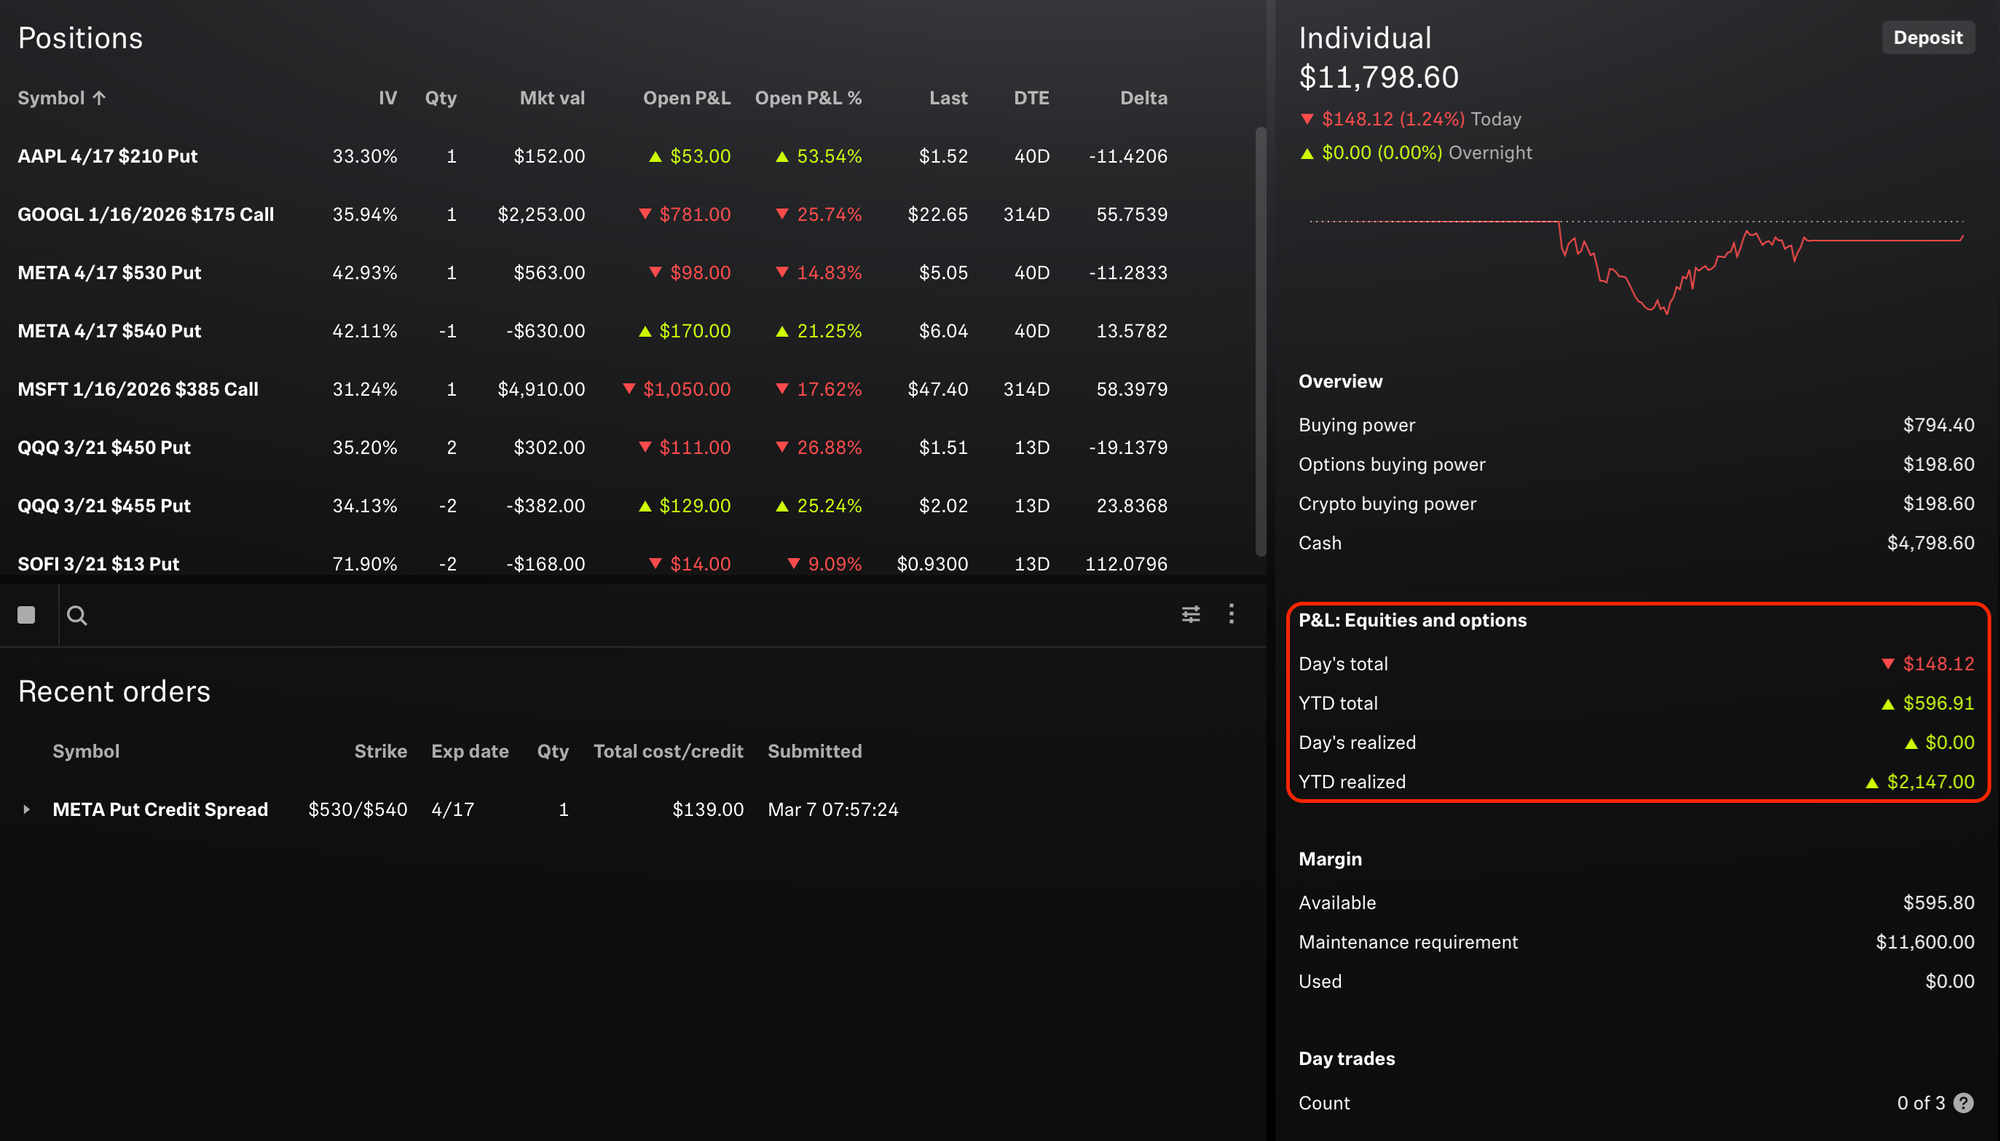Sort positions by DTE column
2000x1141 pixels.
[1031, 98]
